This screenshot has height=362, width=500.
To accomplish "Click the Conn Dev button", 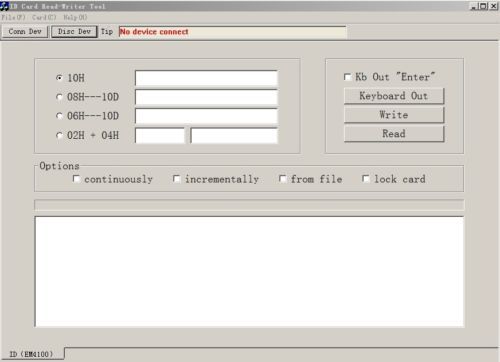I will click(x=25, y=32).
